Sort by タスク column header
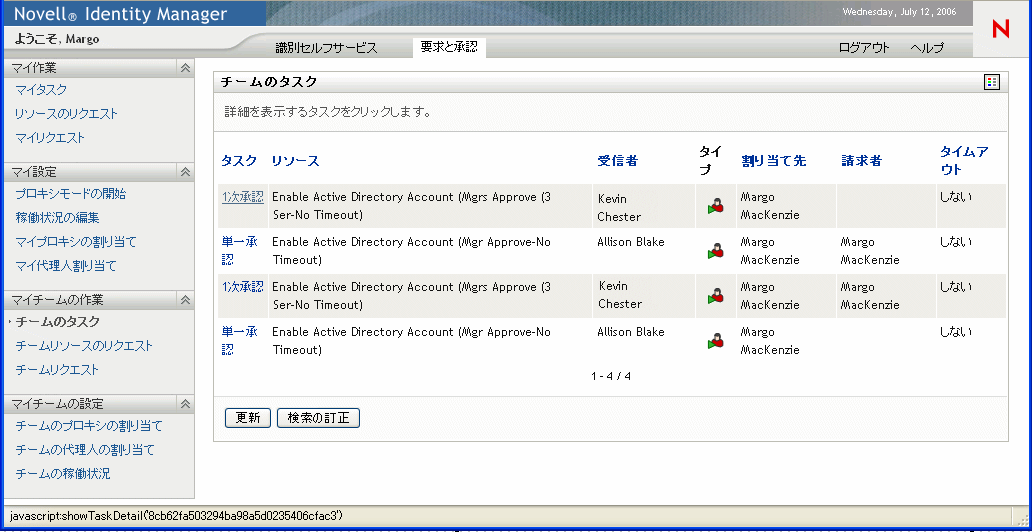This screenshot has height=532, width=1032. [240, 161]
